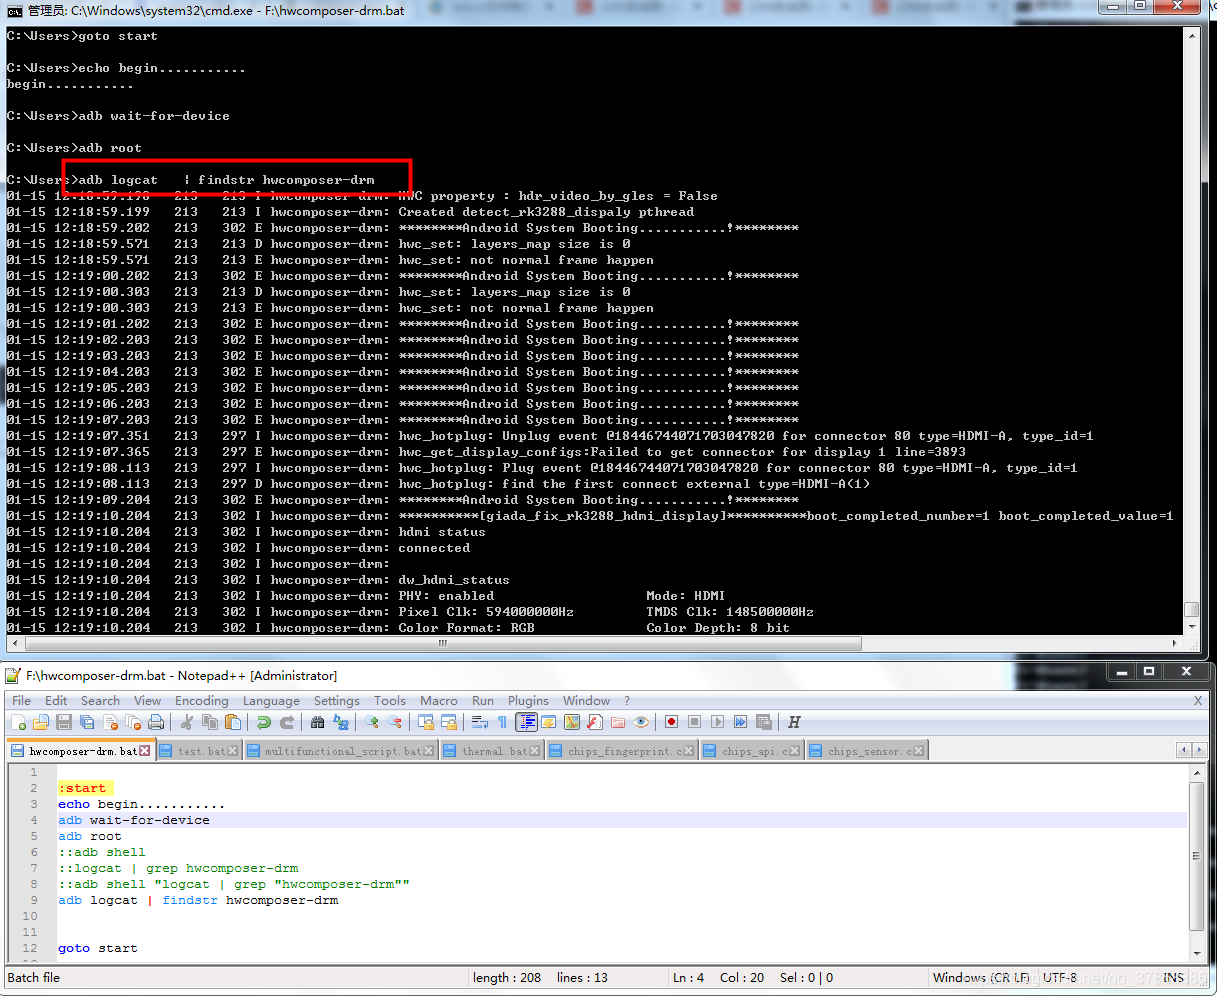
Task: Click the Save All toolbar icon
Action: tap(87, 722)
